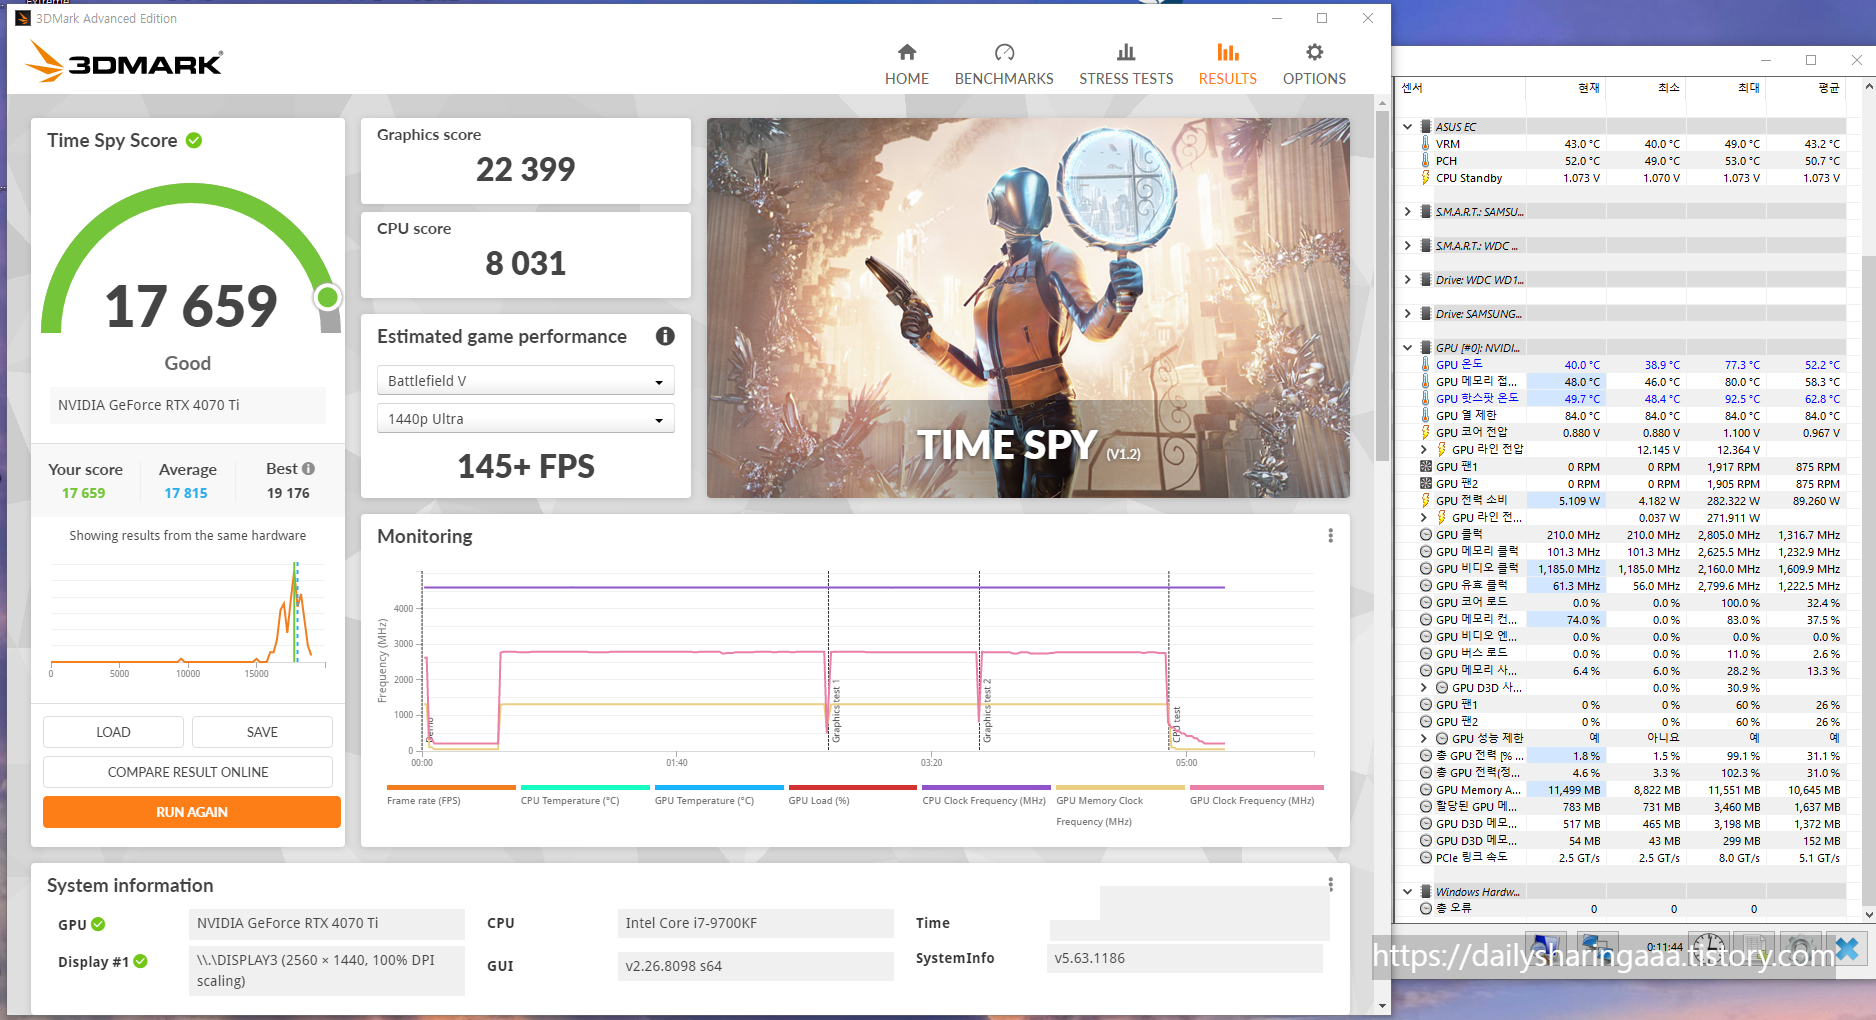Viewport: 1876px width, 1020px height.
Task: Click the thermometer icon of the VRM row
Action: (1425, 144)
